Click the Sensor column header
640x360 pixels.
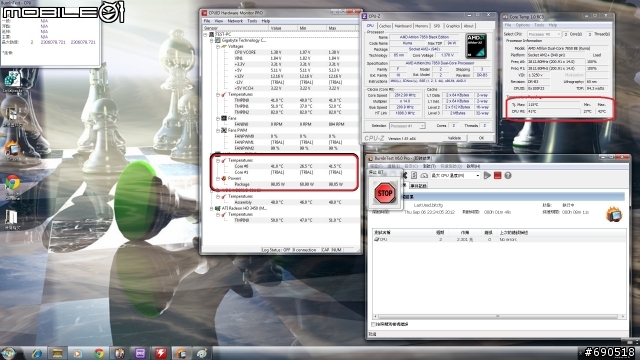point(236,28)
